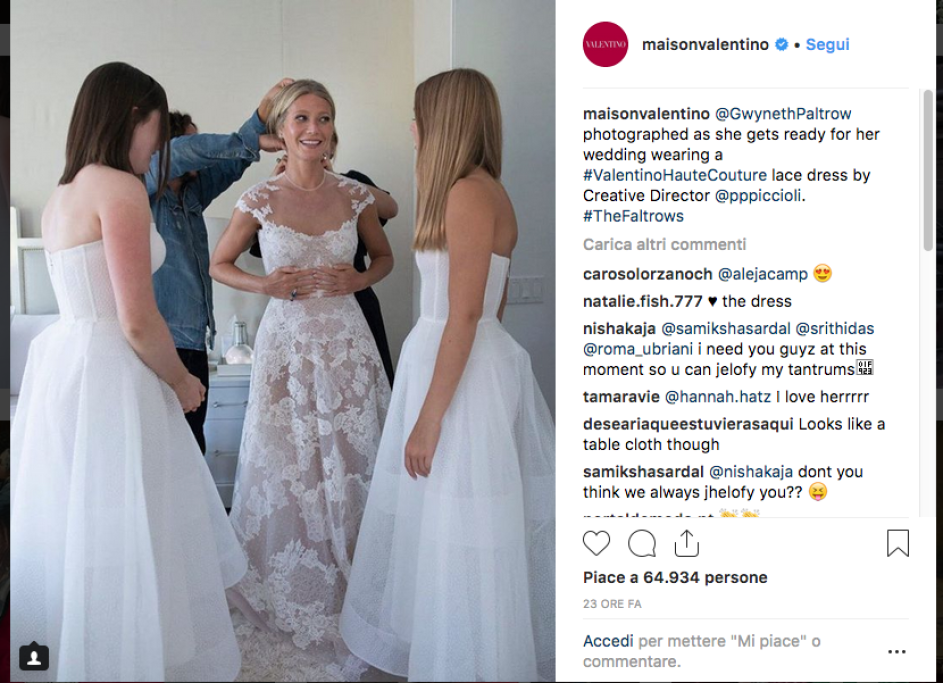Click Accedi to log in

point(608,642)
